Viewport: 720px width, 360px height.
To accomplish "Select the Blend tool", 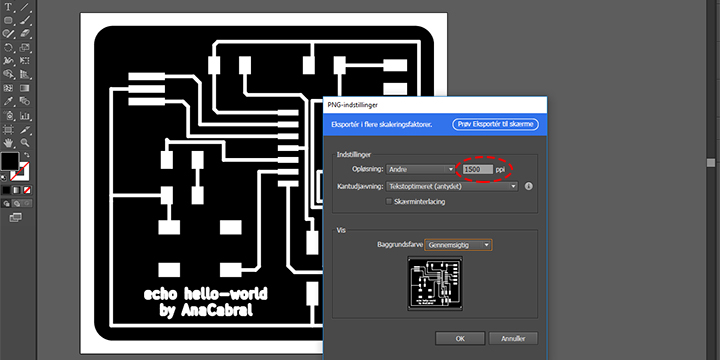I will pyautogui.click(x=25, y=101).
